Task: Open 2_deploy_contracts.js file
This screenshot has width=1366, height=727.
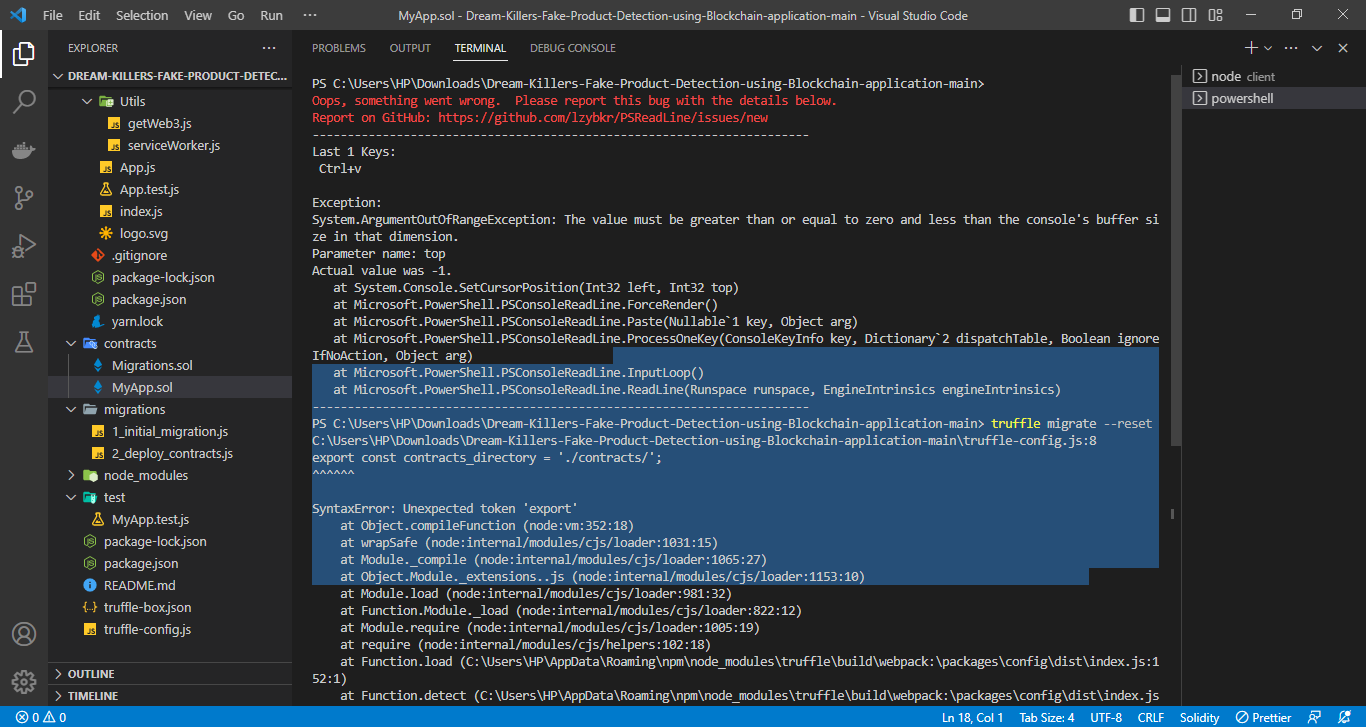Action: [170, 453]
